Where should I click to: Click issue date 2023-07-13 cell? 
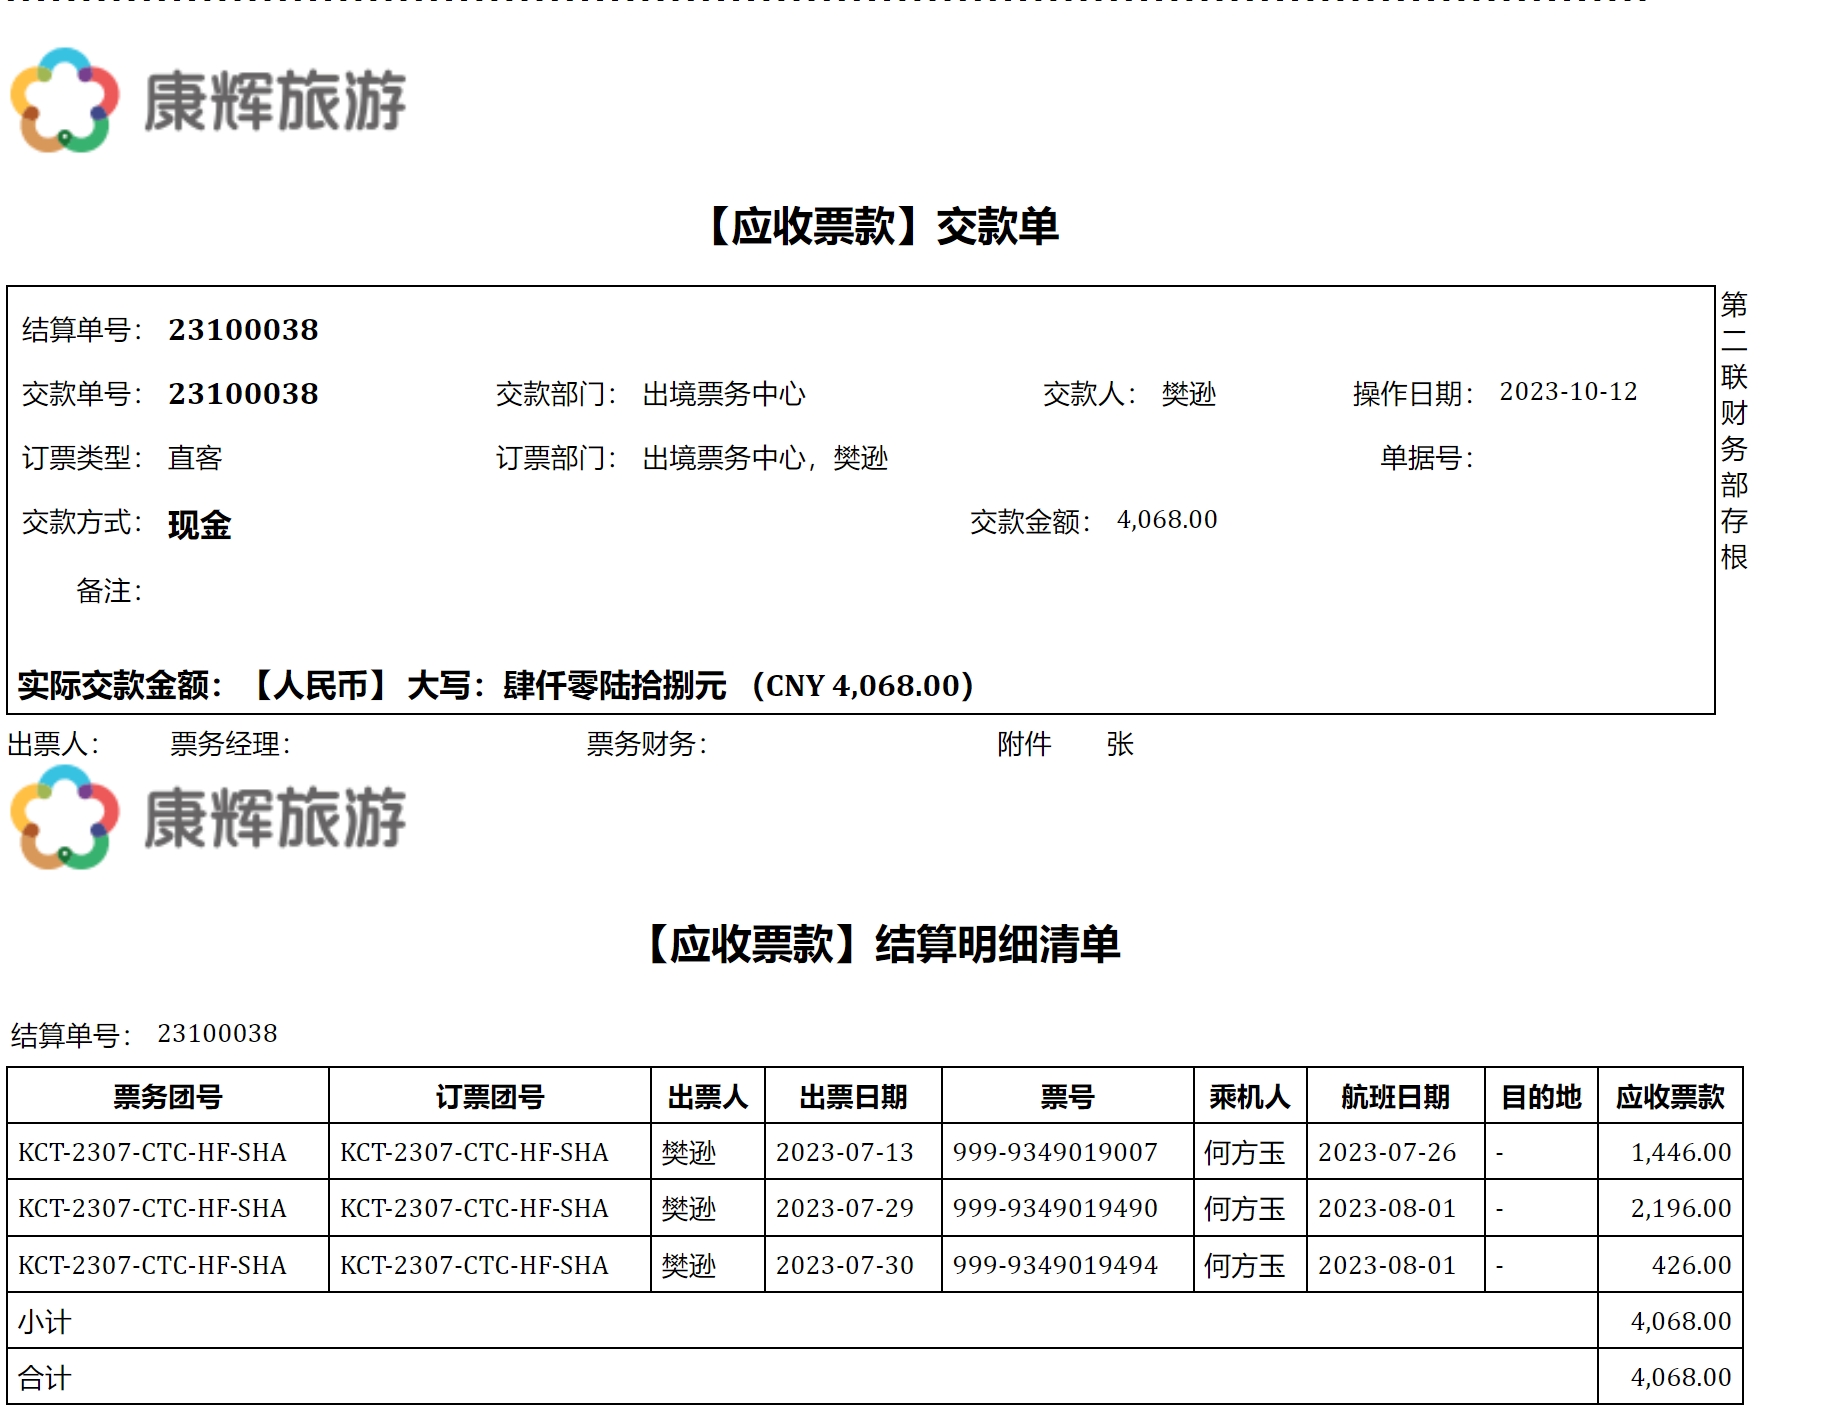coord(844,1152)
